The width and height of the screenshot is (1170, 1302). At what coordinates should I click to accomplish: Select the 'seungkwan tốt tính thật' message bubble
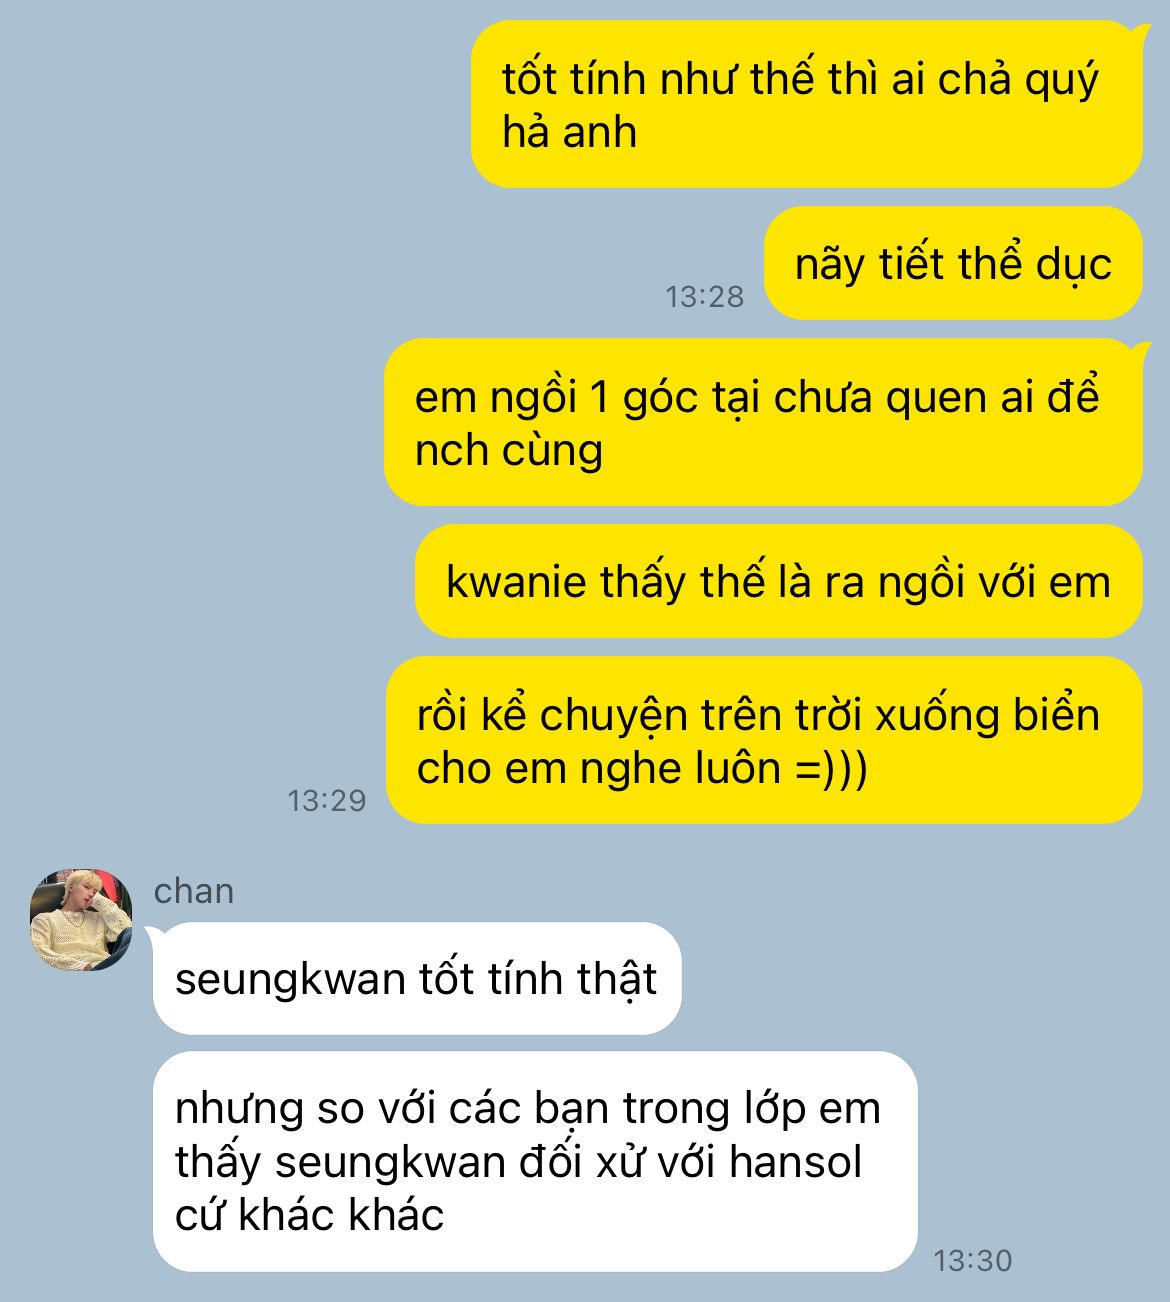[417, 978]
